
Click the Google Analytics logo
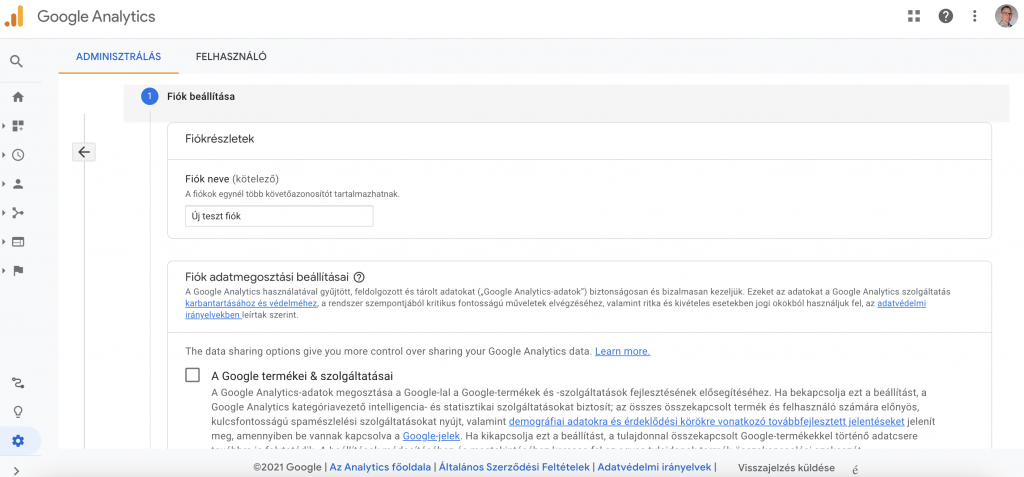click(14, 16)
